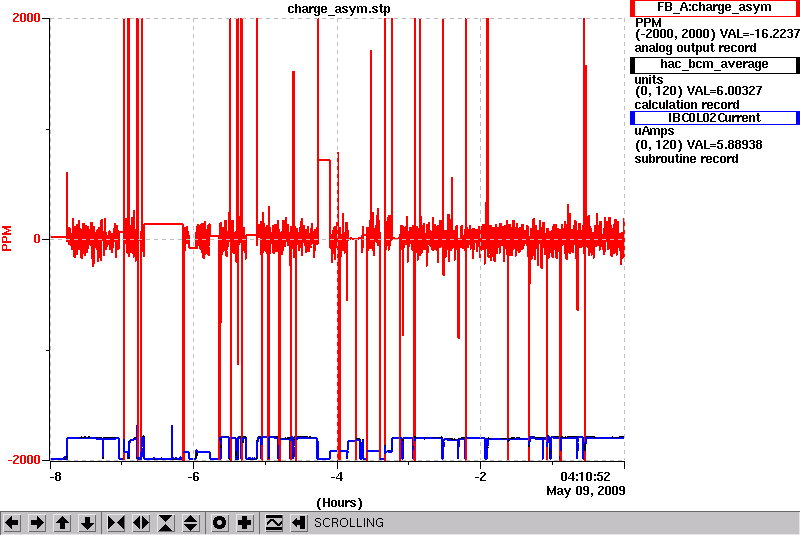
Task: Click the VAL=6.00327 range readout line
Action: click(x=698, y=91)
